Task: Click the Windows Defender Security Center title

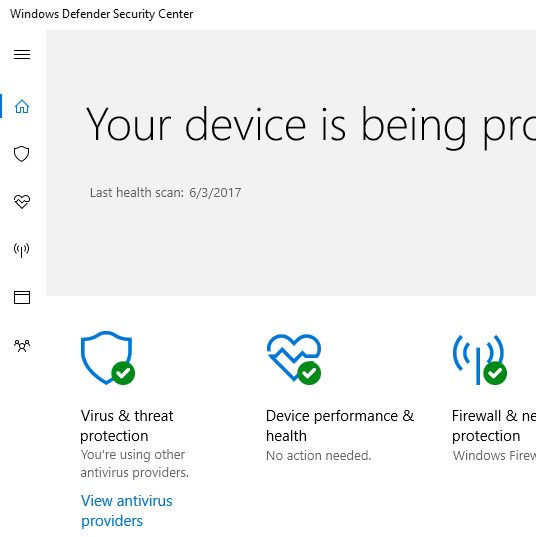Action: click(x=101, y=14)
